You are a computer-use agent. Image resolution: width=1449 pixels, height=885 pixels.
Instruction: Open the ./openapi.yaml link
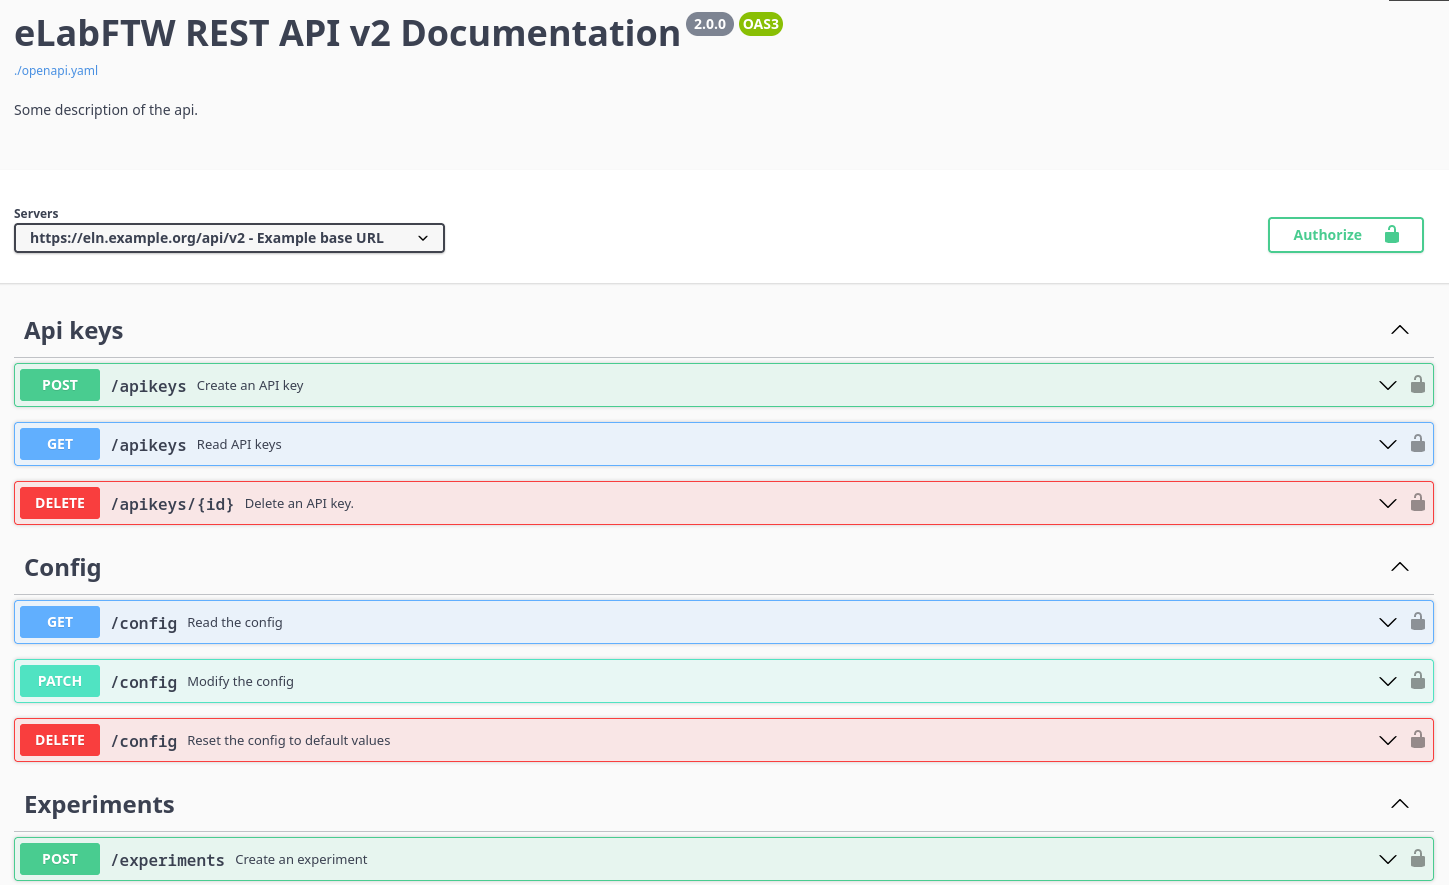(x=56, y=71)
